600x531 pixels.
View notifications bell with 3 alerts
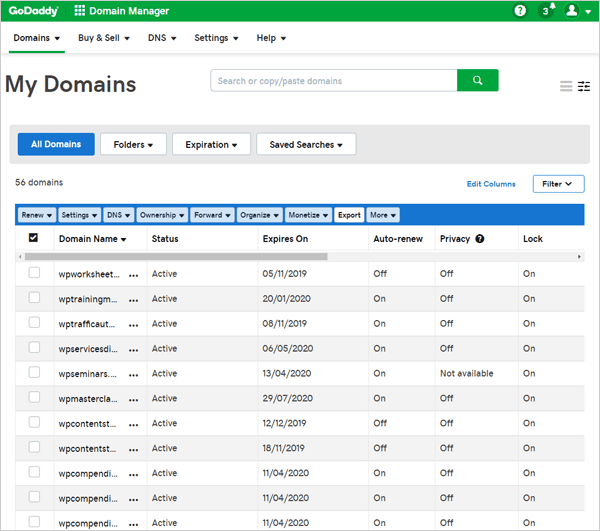(x=547, y=10)
